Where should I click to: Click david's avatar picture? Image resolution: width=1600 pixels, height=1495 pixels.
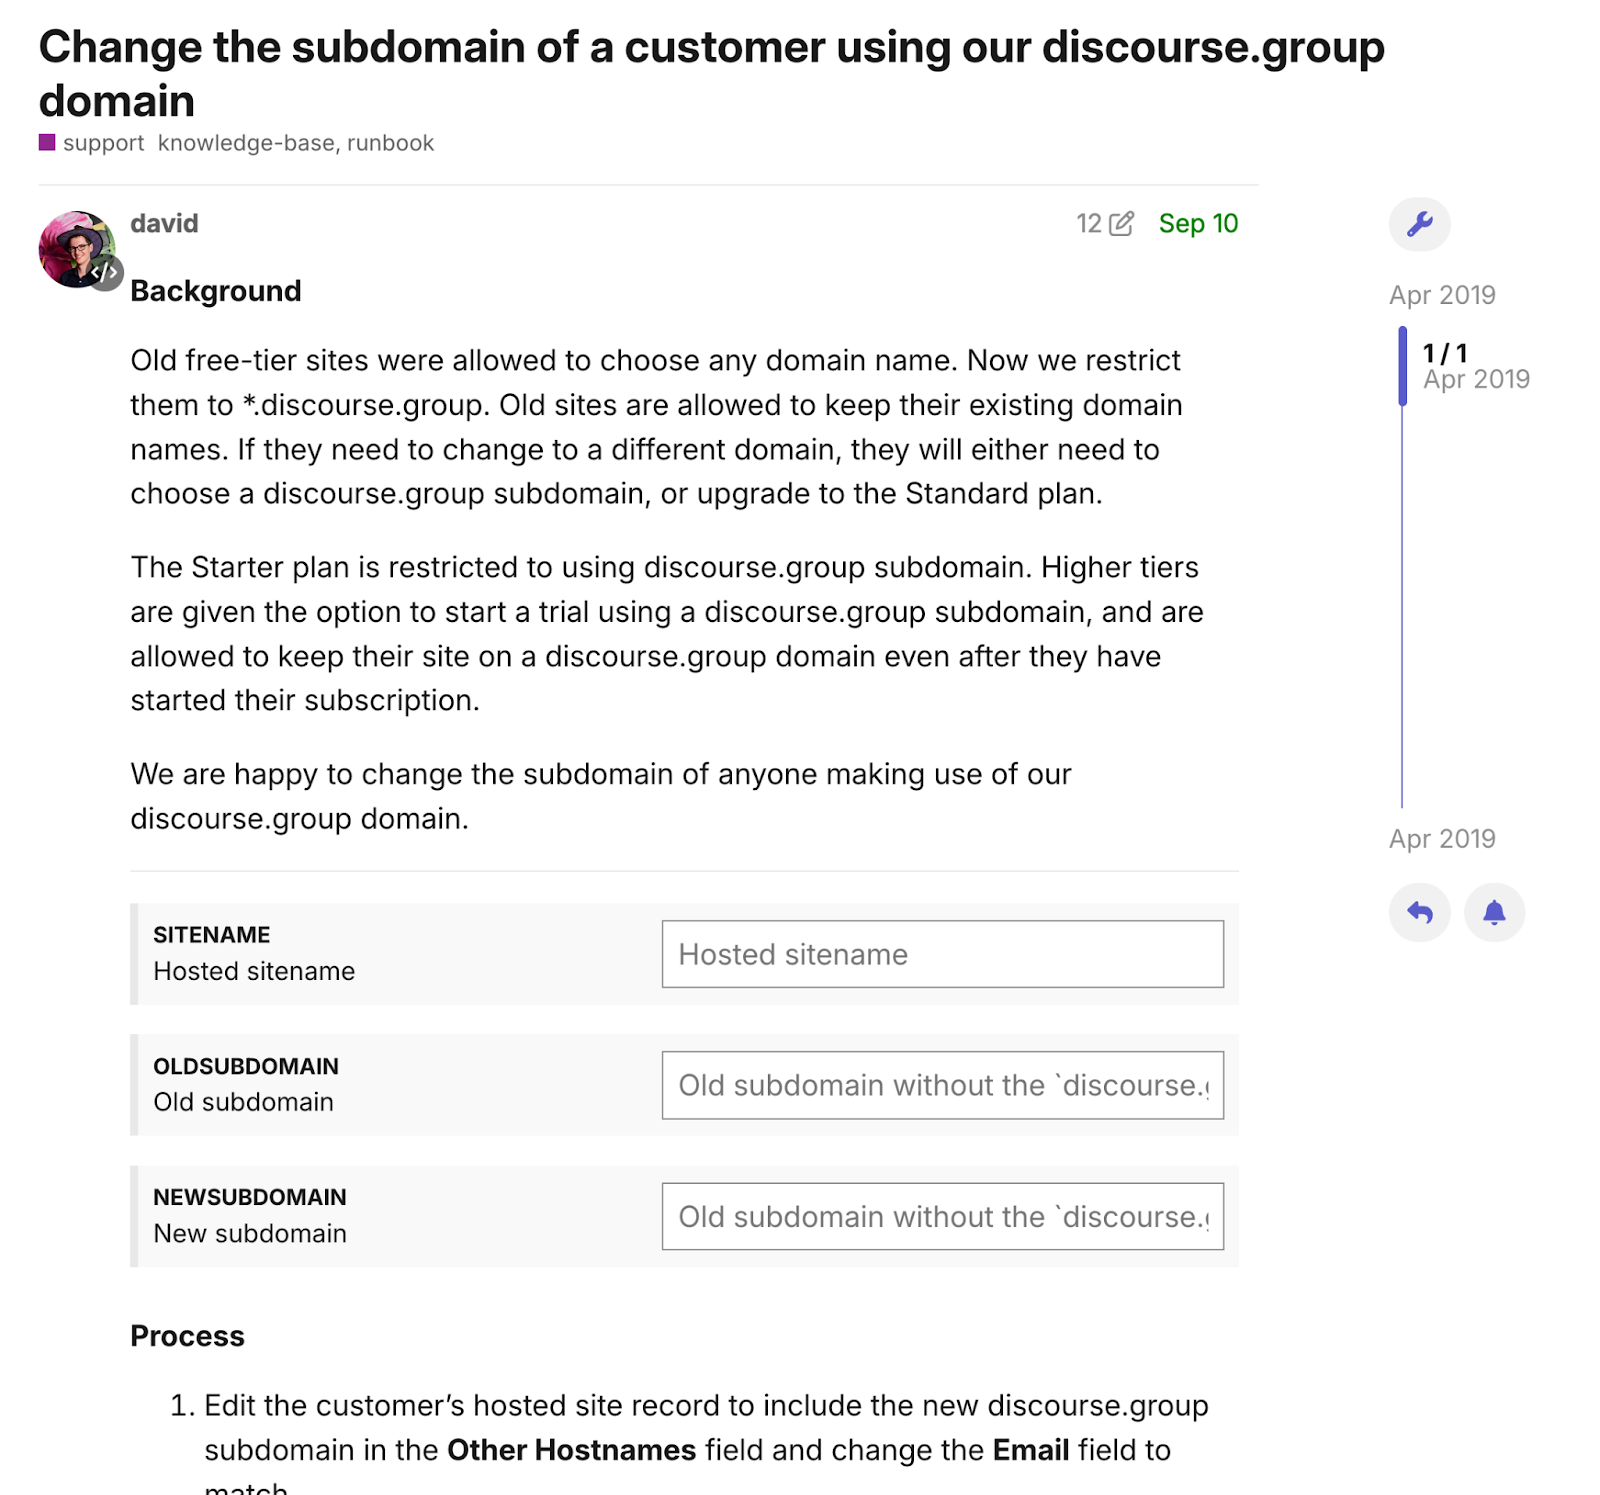(x=76, y=248)
